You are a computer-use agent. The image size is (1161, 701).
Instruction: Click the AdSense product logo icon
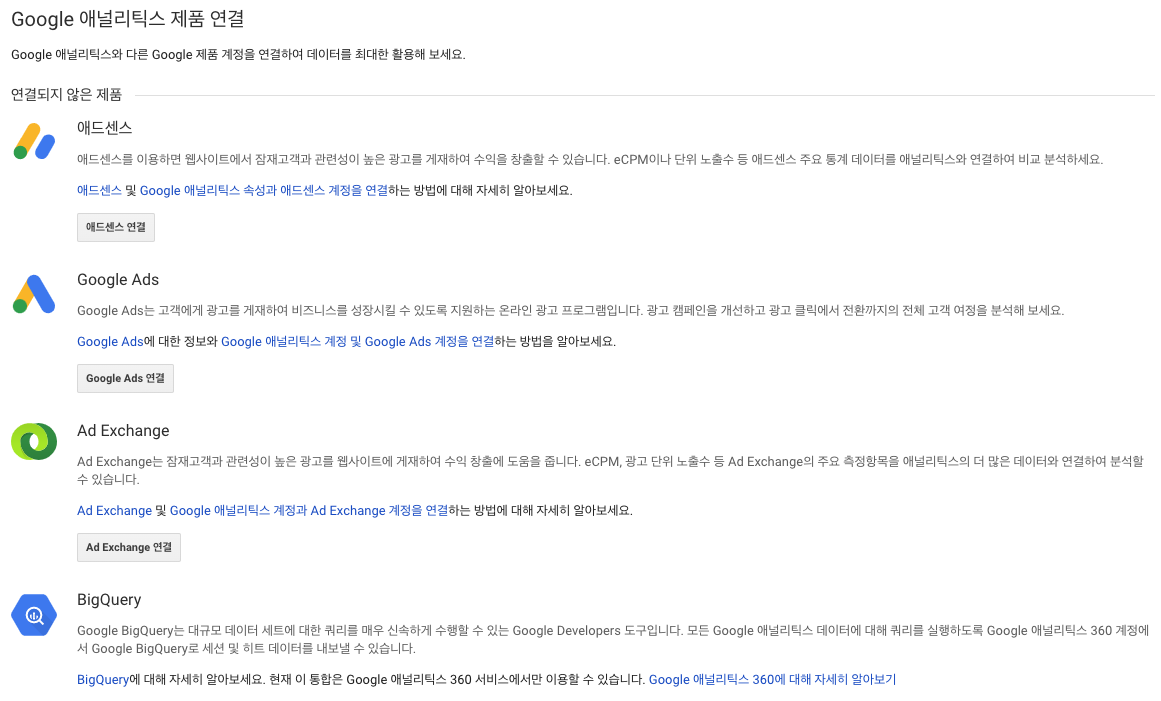pyautogui.click(x=34, y=141)
